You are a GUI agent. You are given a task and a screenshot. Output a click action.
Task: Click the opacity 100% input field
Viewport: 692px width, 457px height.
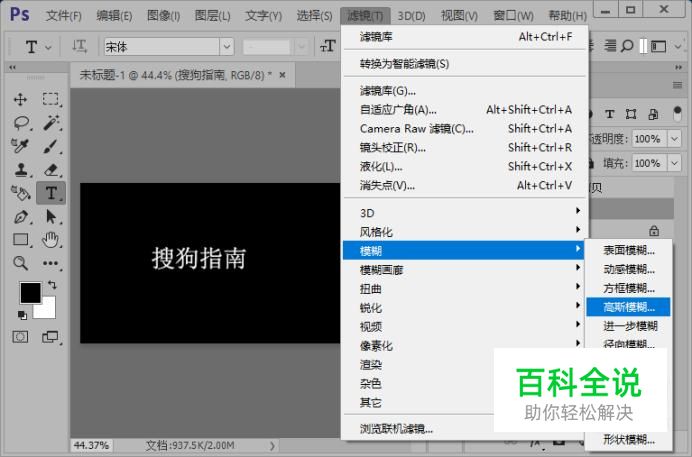[x=650, y=139]
